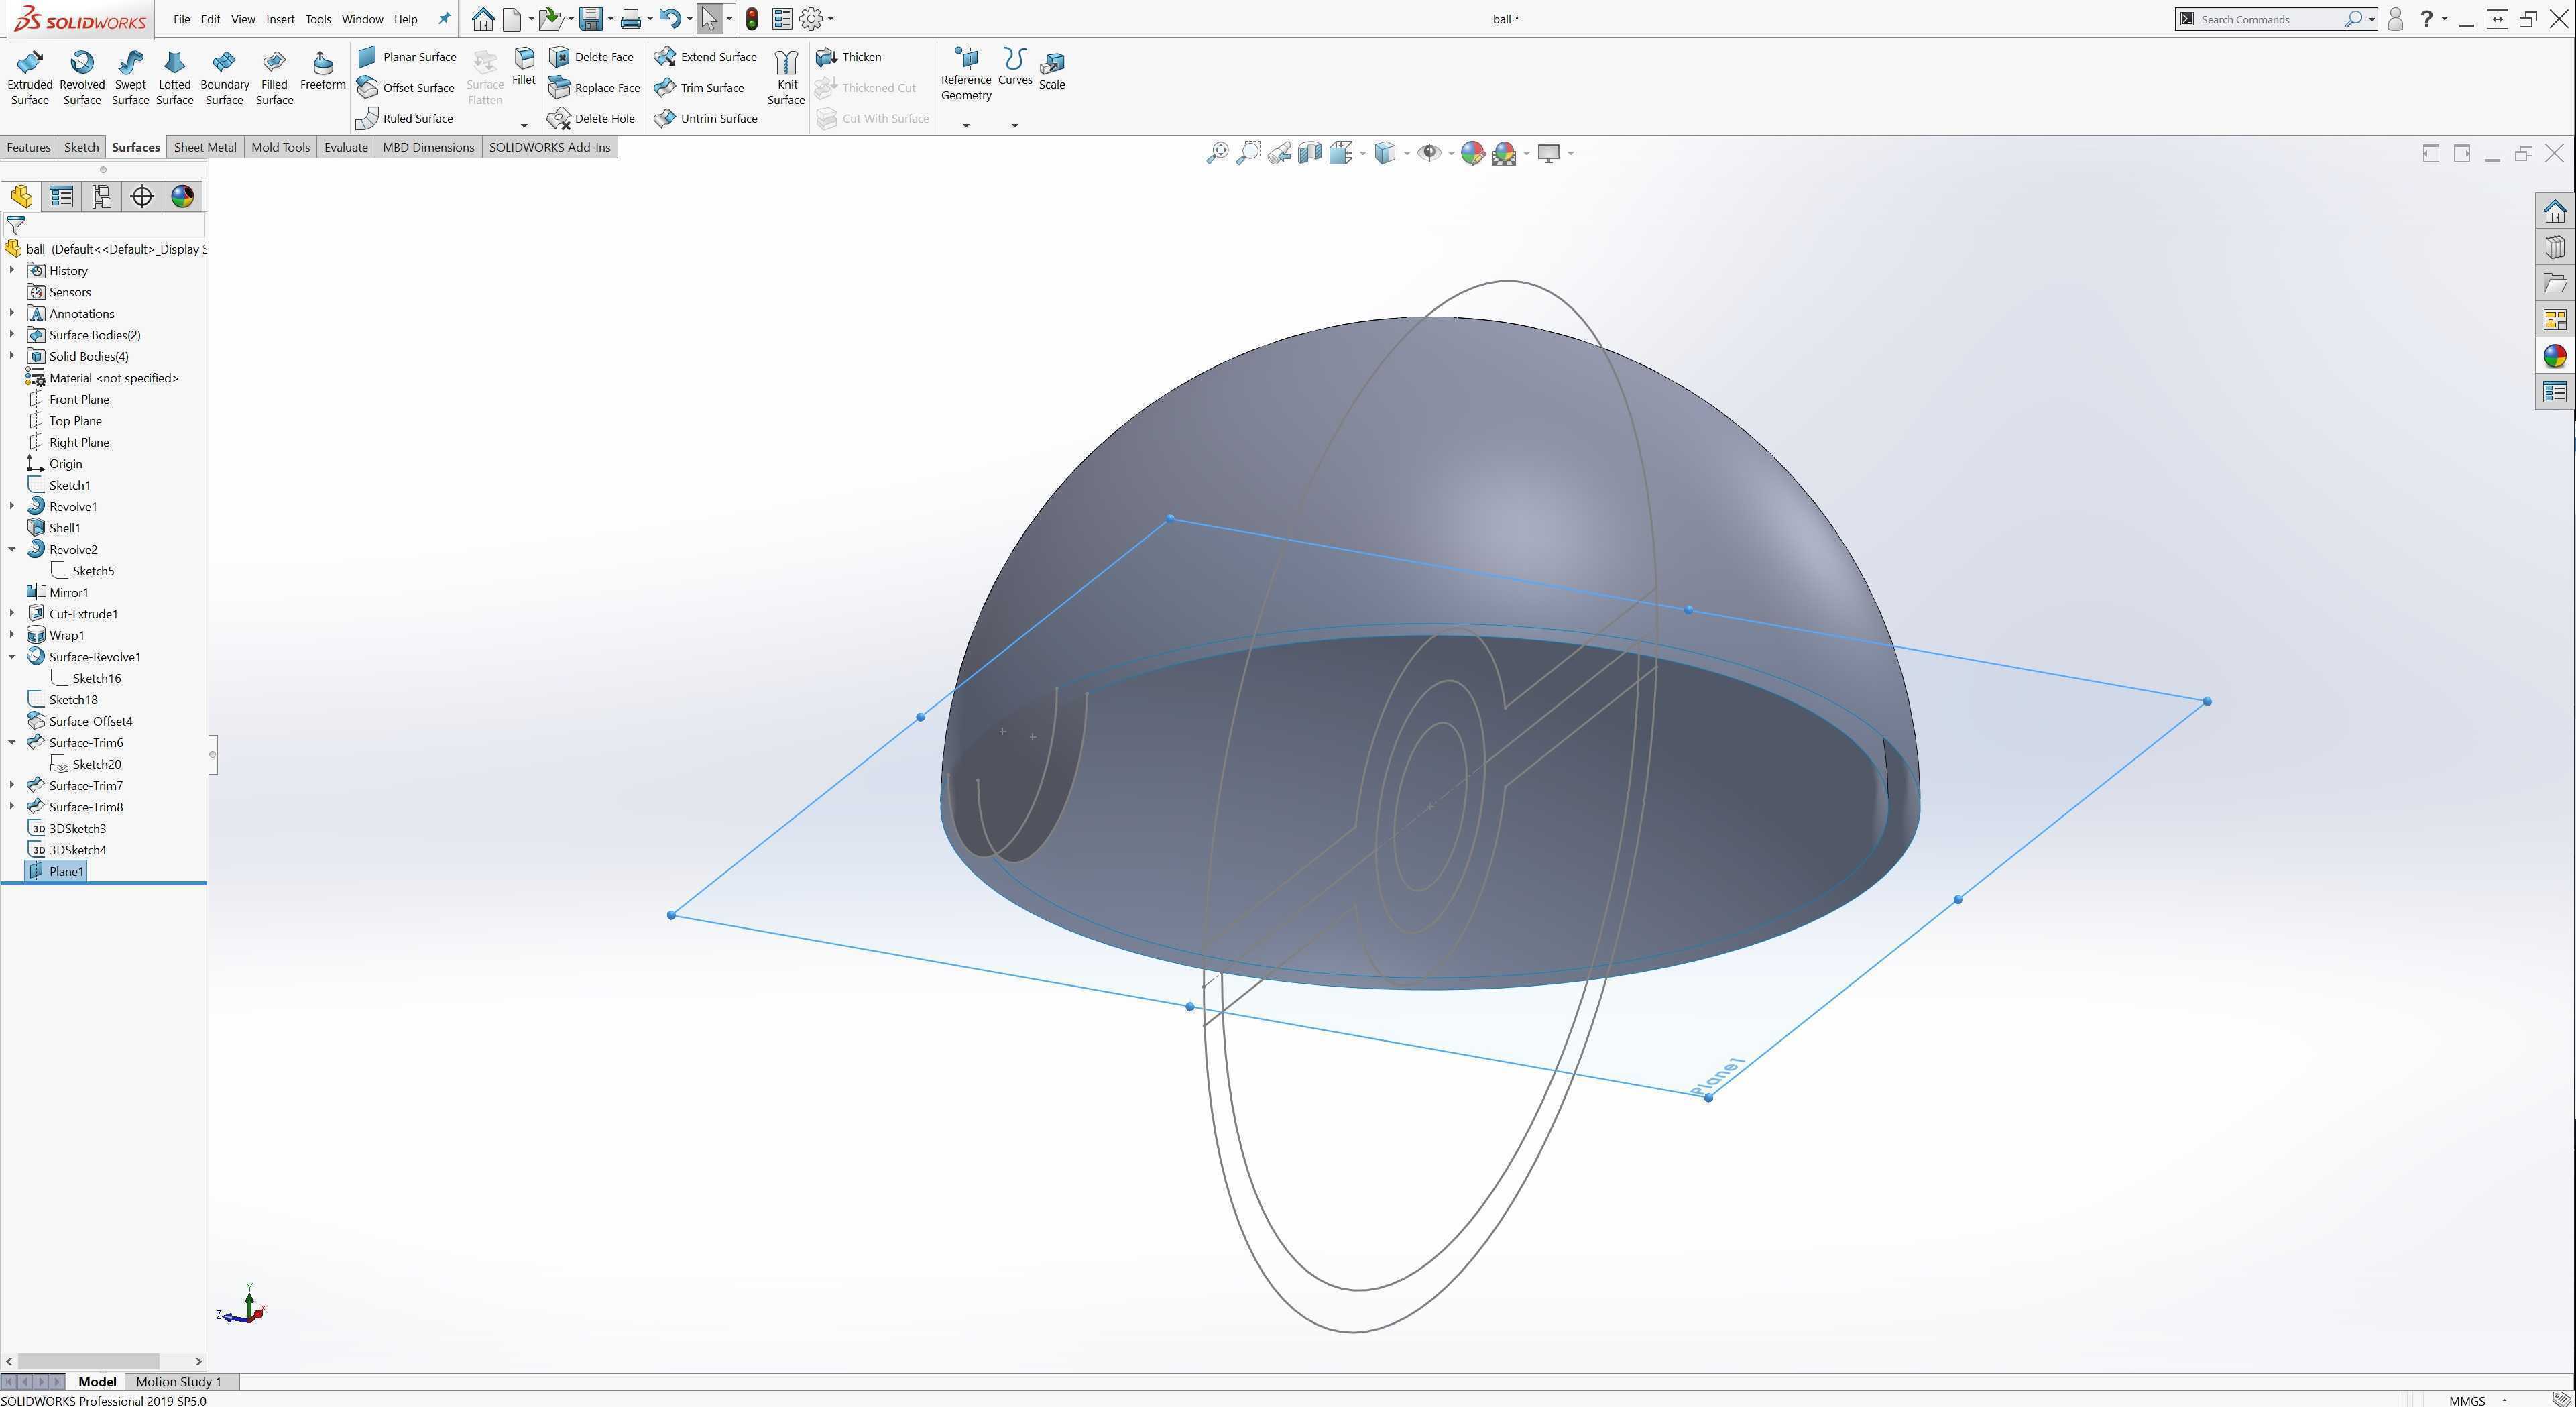Open the Replace Face command

point(594,88)
